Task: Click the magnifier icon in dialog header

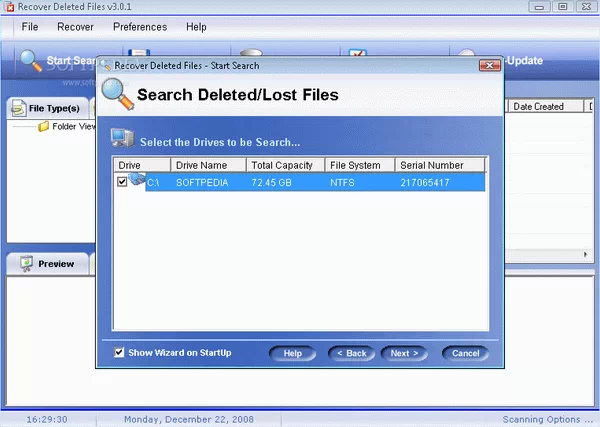Action: click(x=118, y=94)
